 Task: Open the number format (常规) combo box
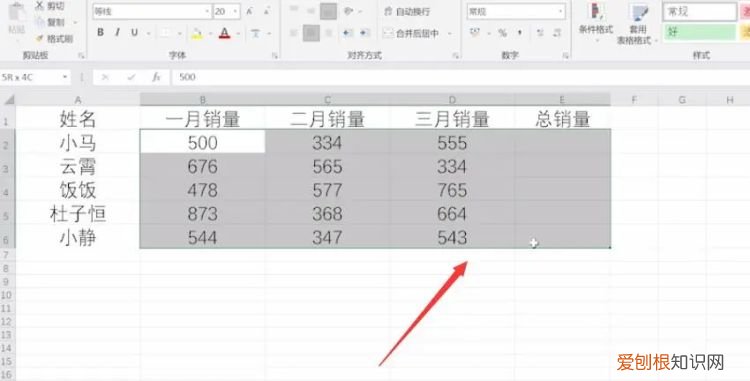[x=517, y=11]
